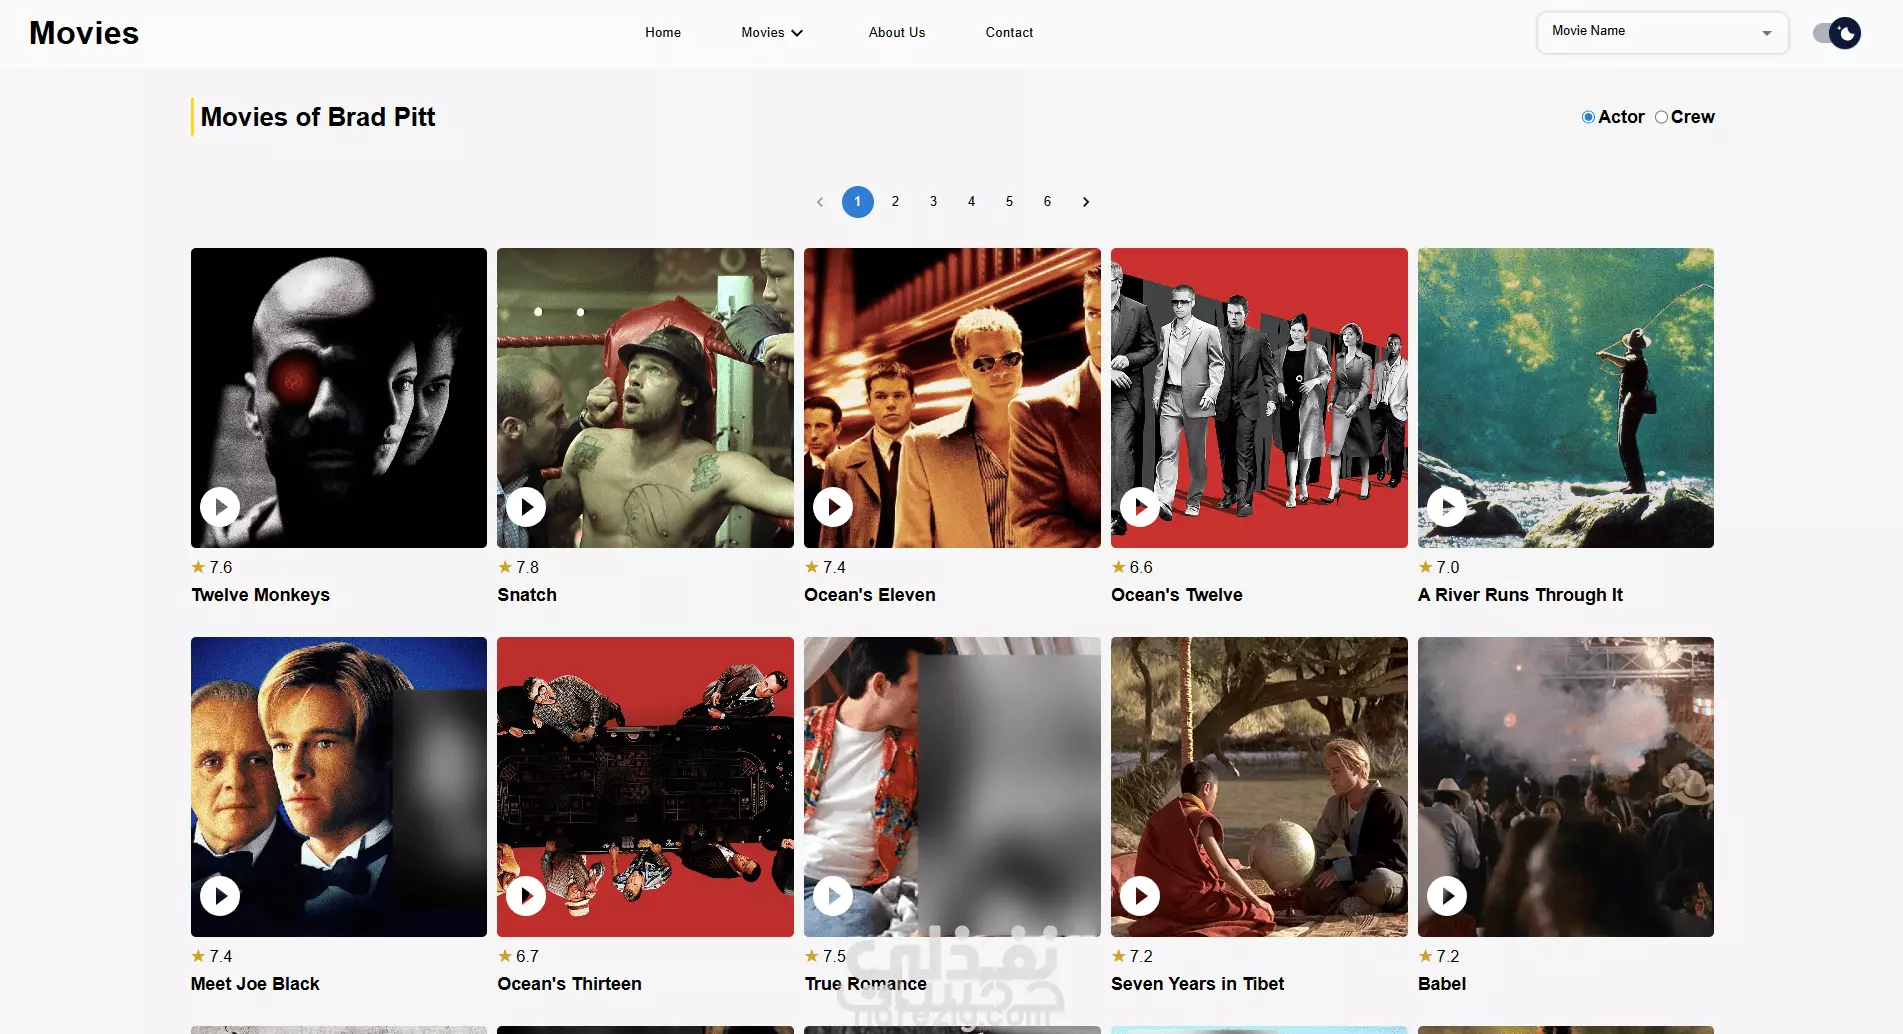Viewport: 1903px width, 1034px height.
Task: Click the Ocean's Twelve poster thumbnail
Action: click(x=1259, y=398)
